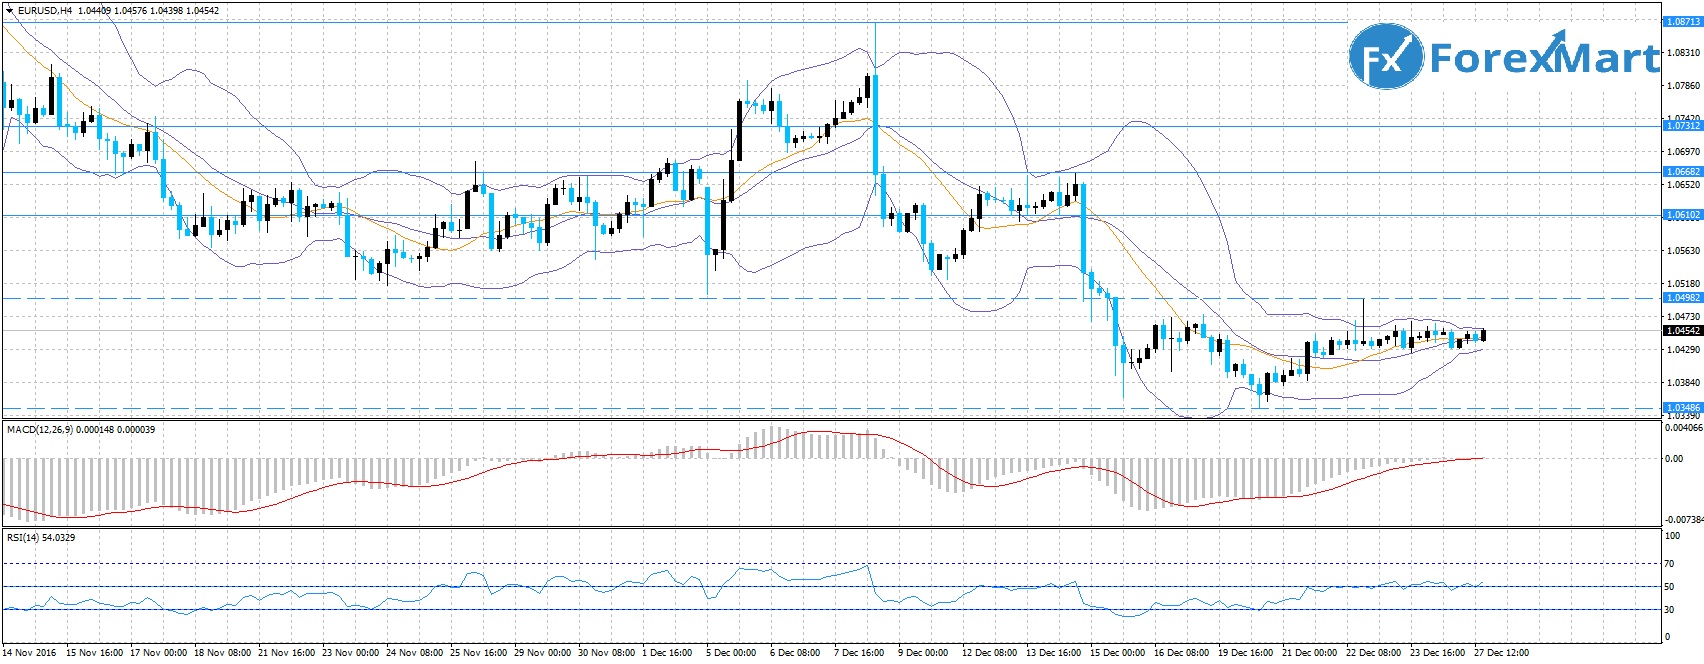Click the 1.05630 price axis value
1704x664 pixels.
[1684, 251]
